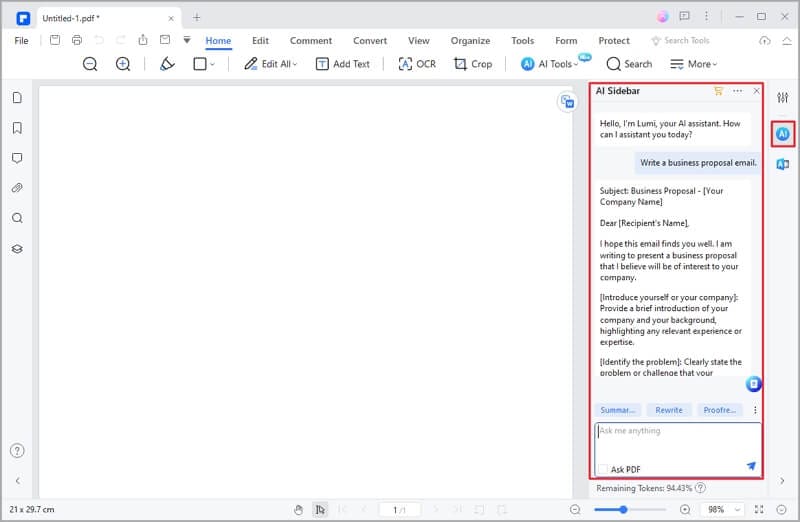The height and width of the screenshot is (522, 800).
Task: Click the page number field
Action: point(399,509)
